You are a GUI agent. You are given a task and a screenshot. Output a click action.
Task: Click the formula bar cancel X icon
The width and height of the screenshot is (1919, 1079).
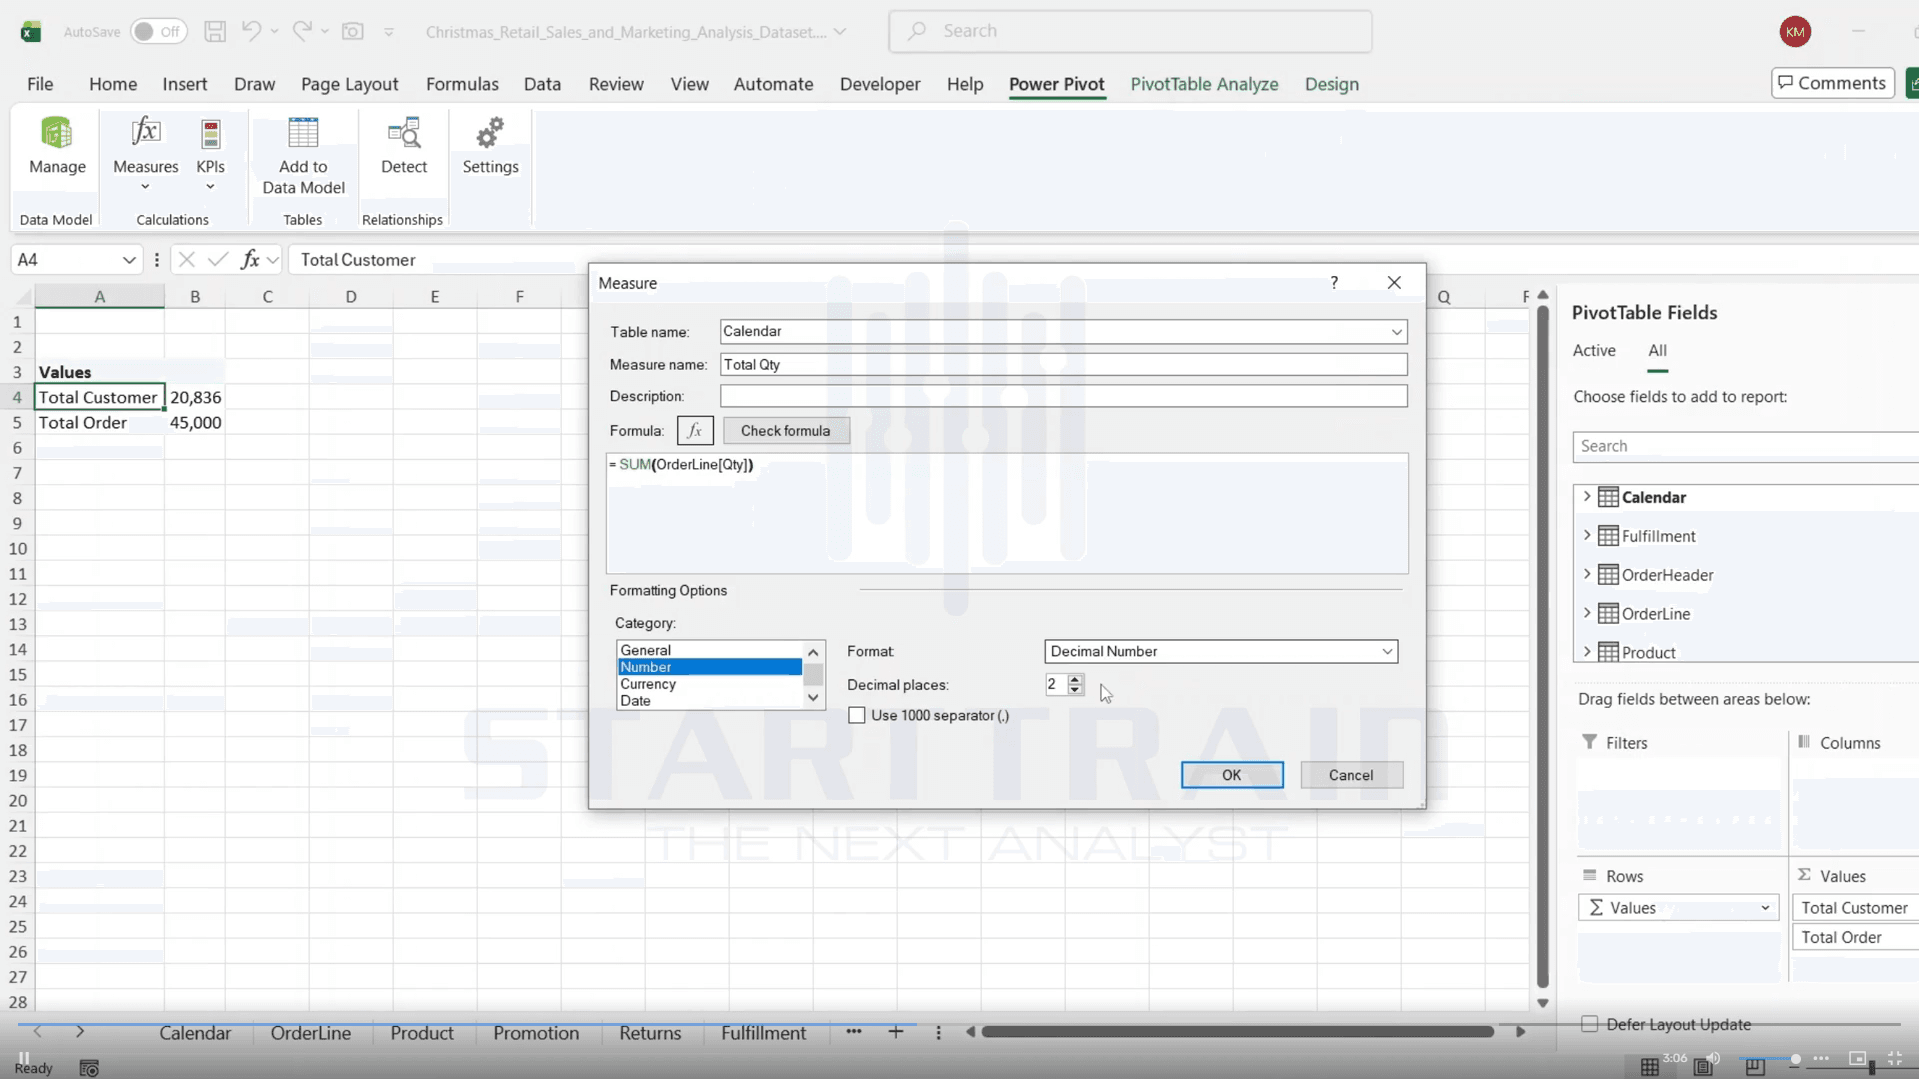(186, 260)
